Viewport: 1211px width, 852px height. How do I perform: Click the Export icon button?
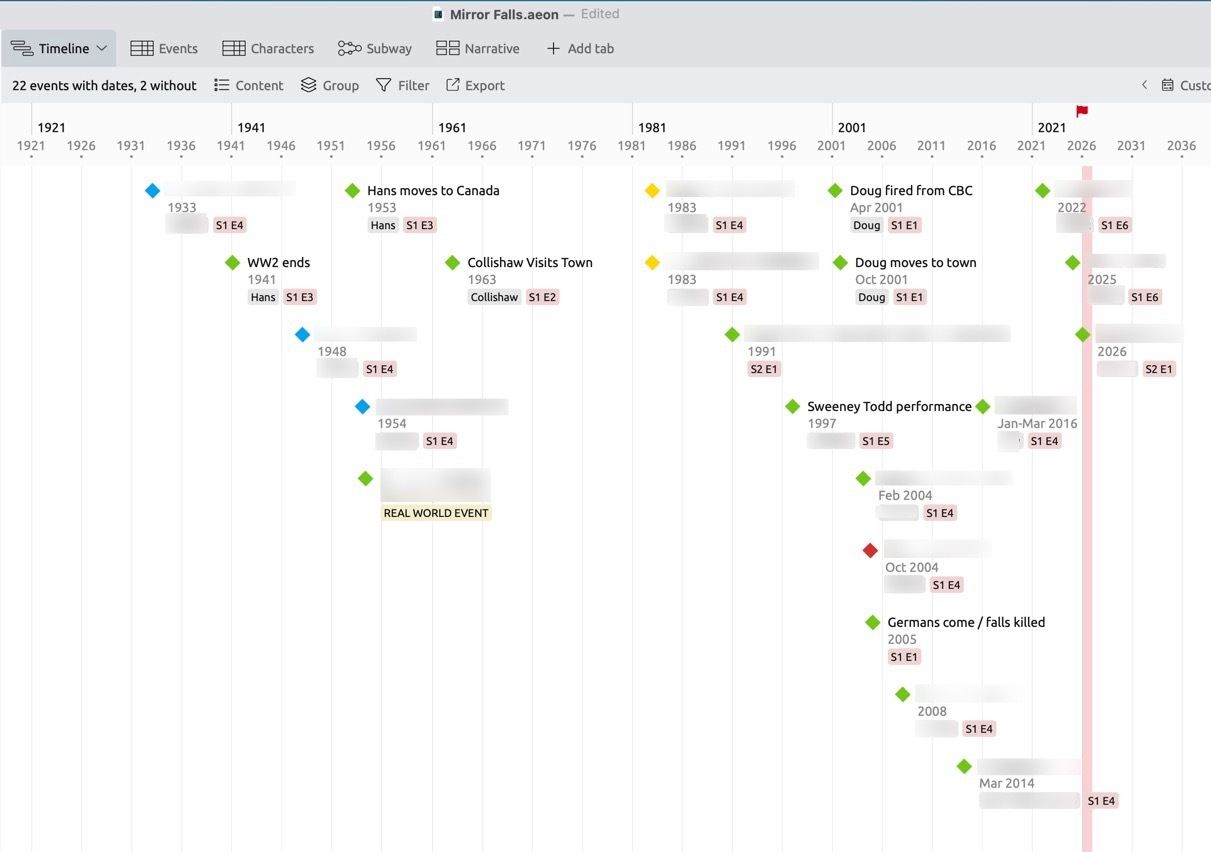tap(453, 85)
